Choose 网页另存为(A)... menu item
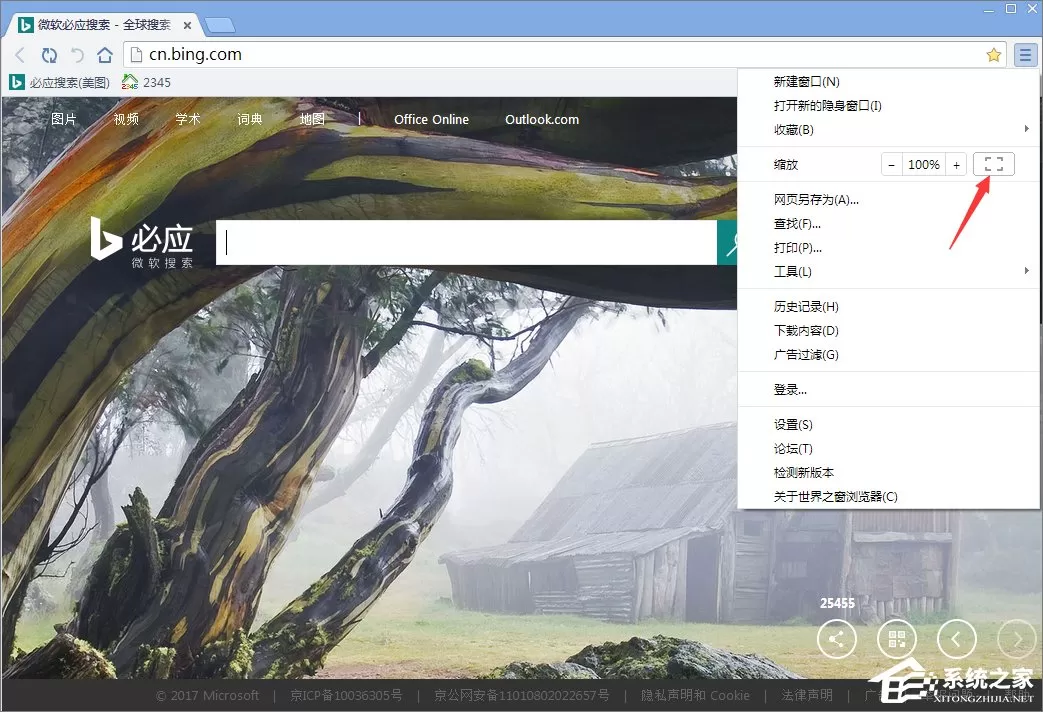1043x712 pixels. (889, 200)
